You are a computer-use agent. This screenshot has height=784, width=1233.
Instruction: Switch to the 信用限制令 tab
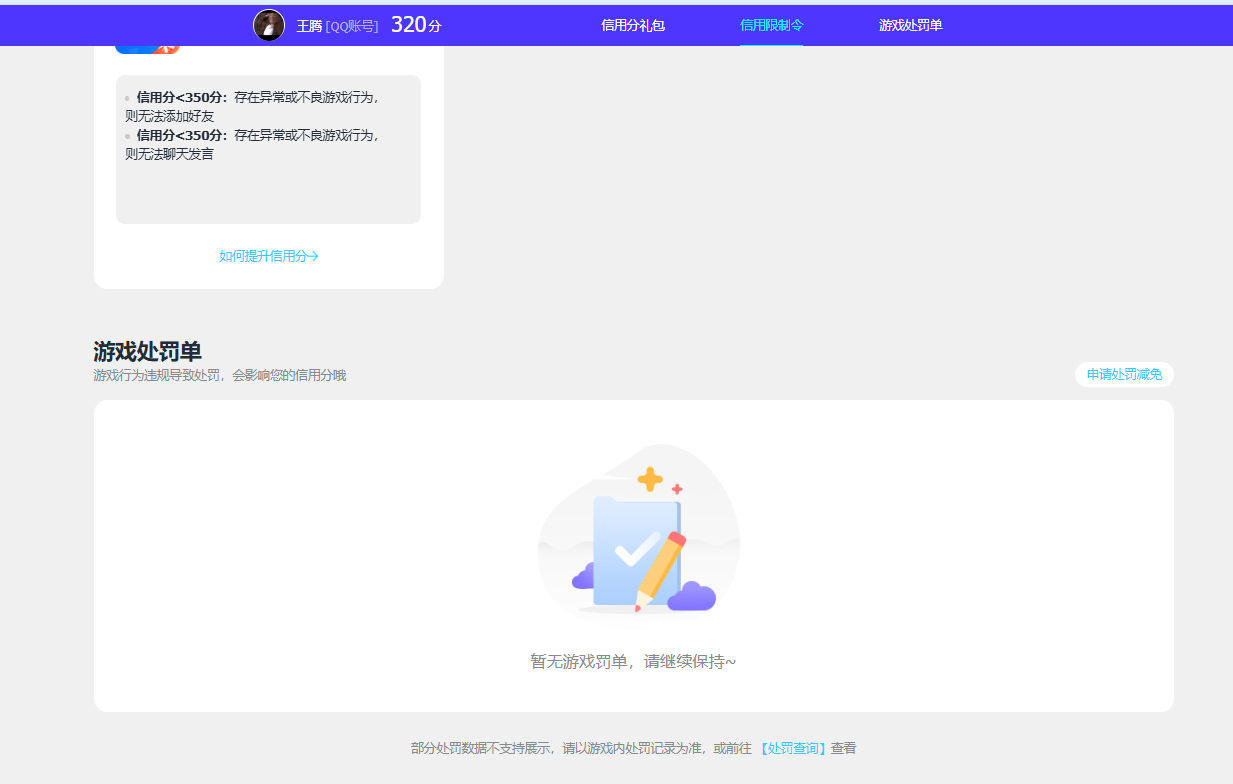tap(771, 25)
